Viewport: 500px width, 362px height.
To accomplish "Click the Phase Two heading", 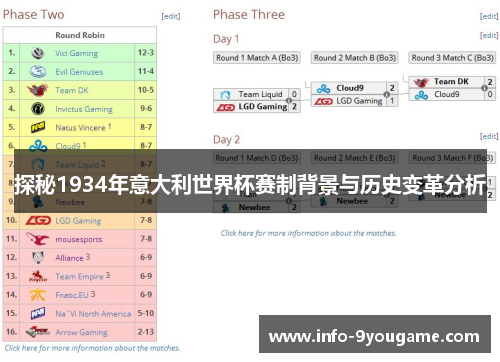I will click(x=33, y=15).
